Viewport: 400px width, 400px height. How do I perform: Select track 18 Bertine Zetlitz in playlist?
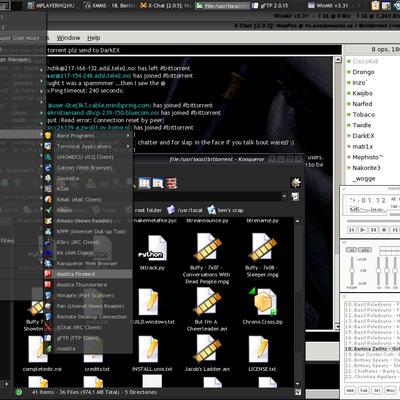372,349
